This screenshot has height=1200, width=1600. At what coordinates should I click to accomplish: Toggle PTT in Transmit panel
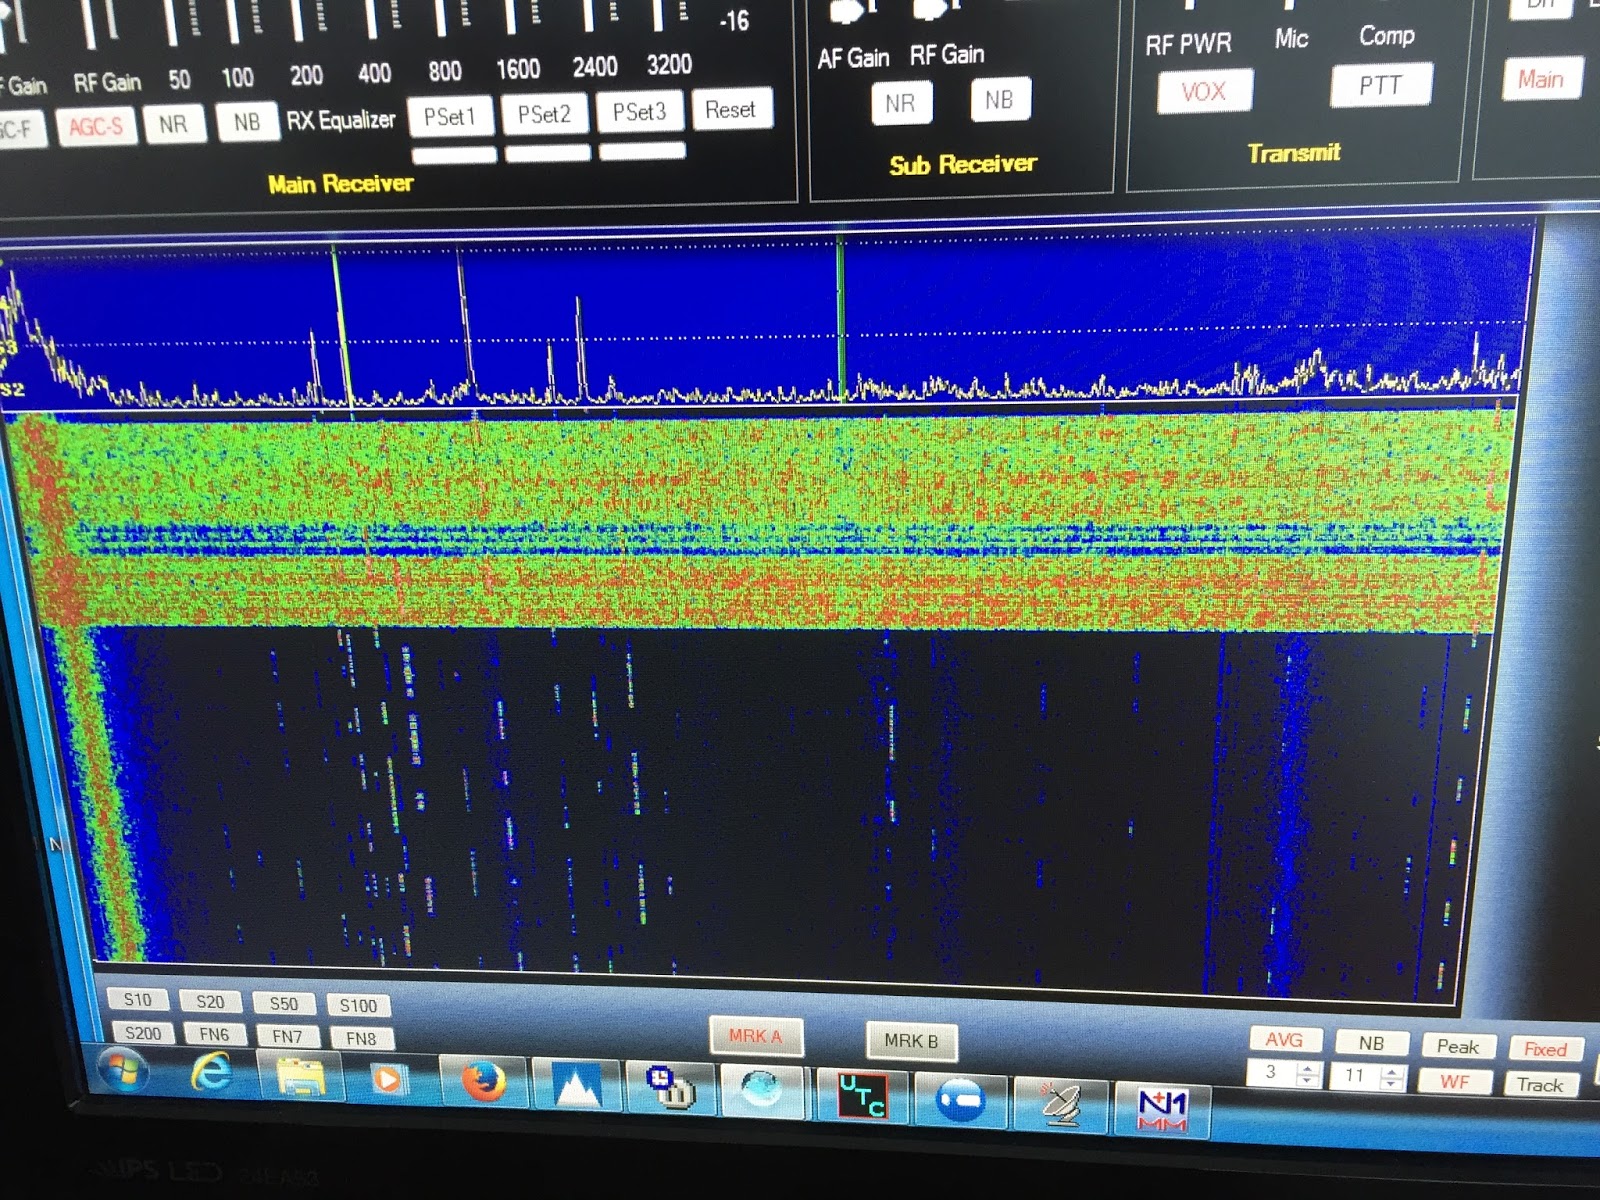click(1381, 85)
